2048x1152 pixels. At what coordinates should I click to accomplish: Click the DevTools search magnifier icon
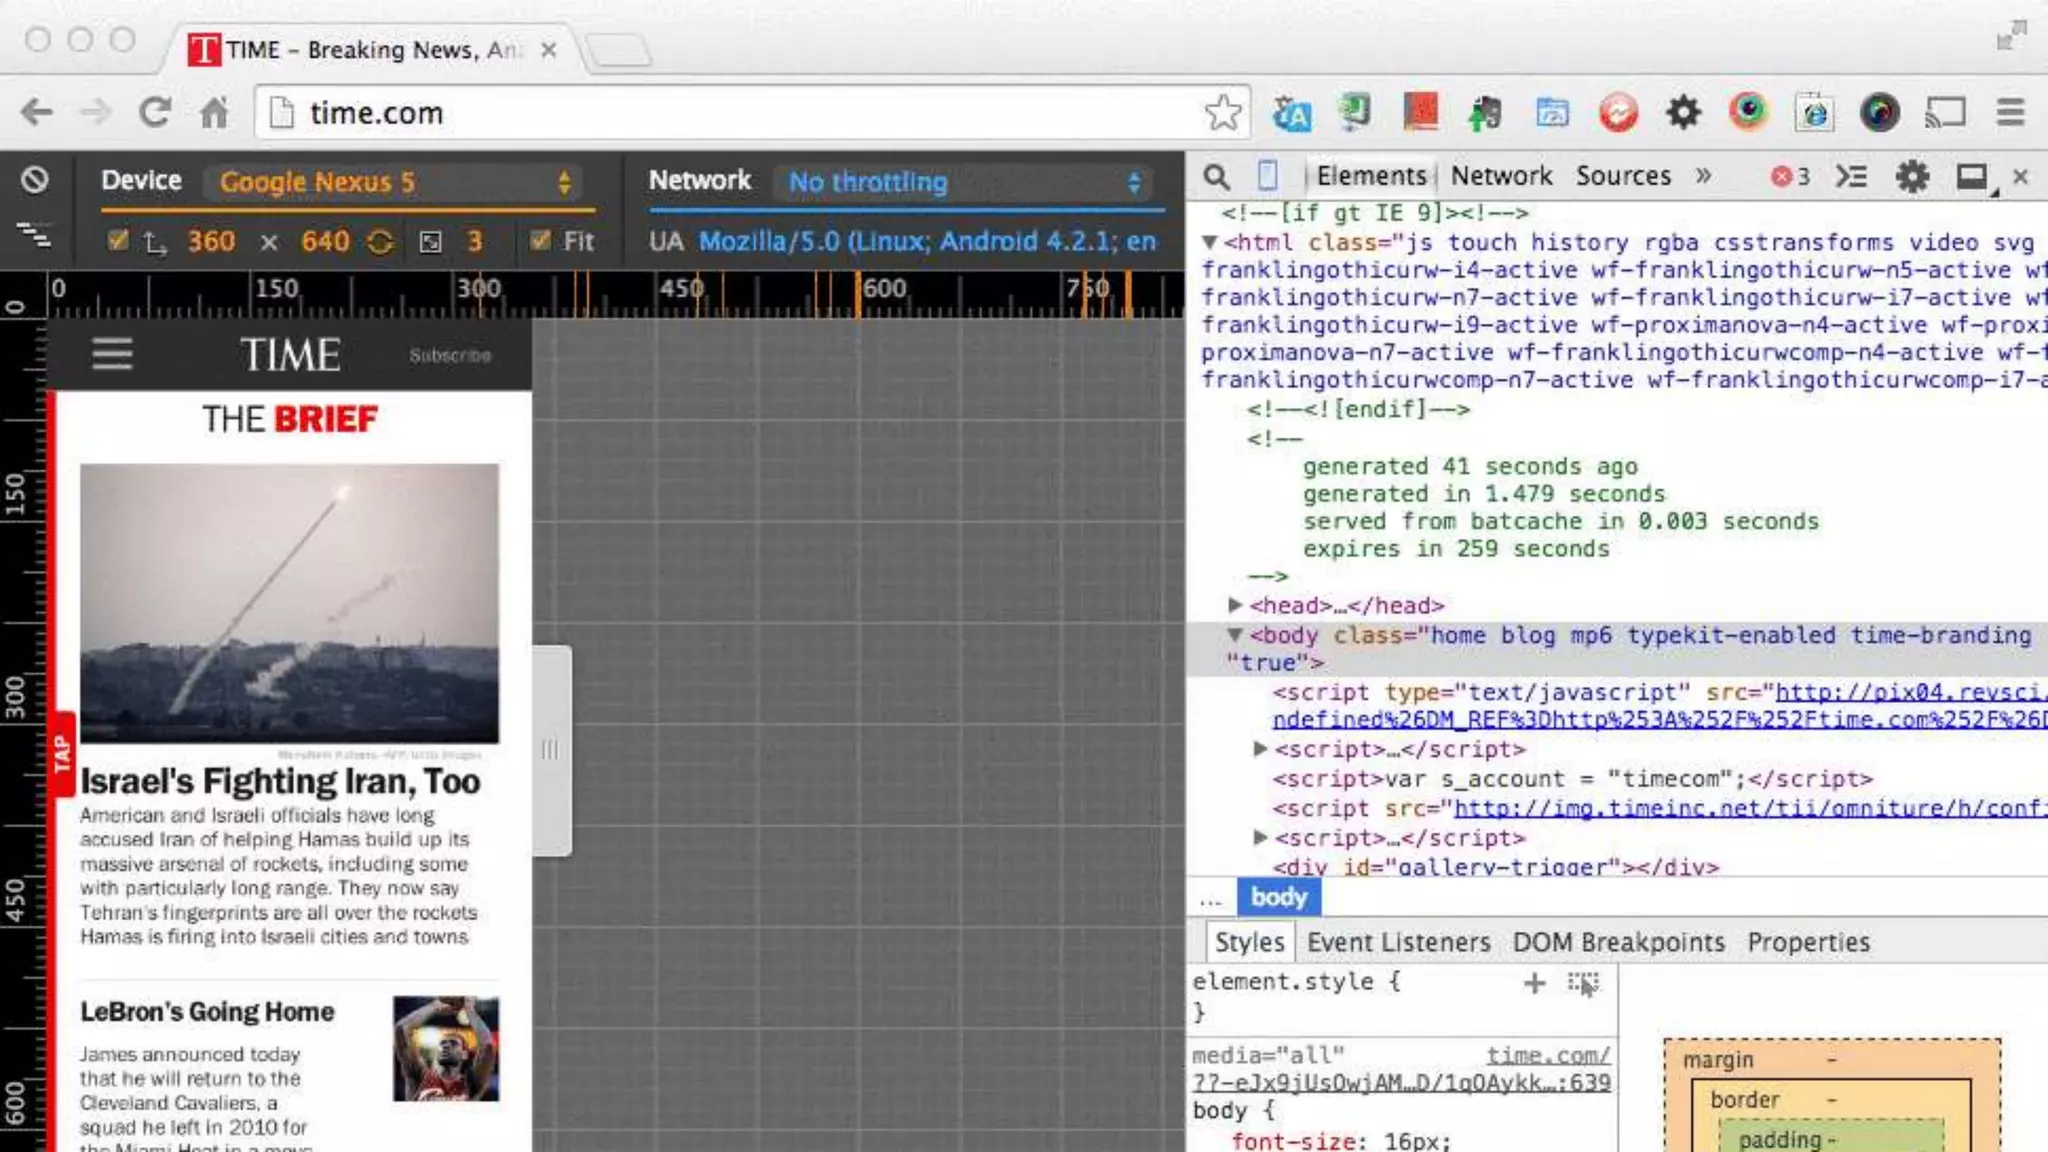point(1216,177)
